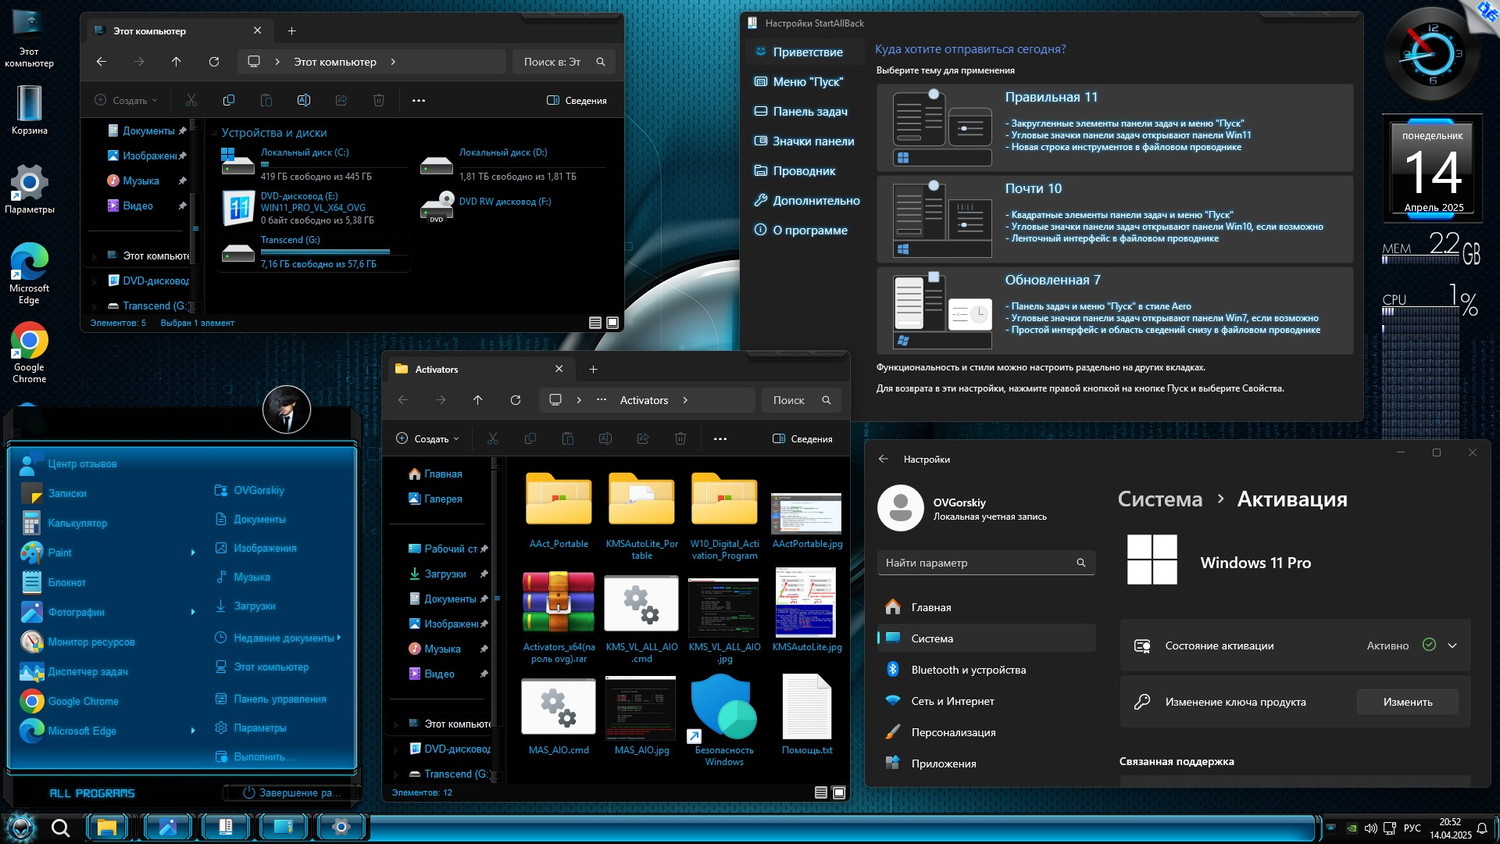Go up one level in Этот компьютер window
The height and width of the screenshot is (844, 1500).
(x=176, y=62)
